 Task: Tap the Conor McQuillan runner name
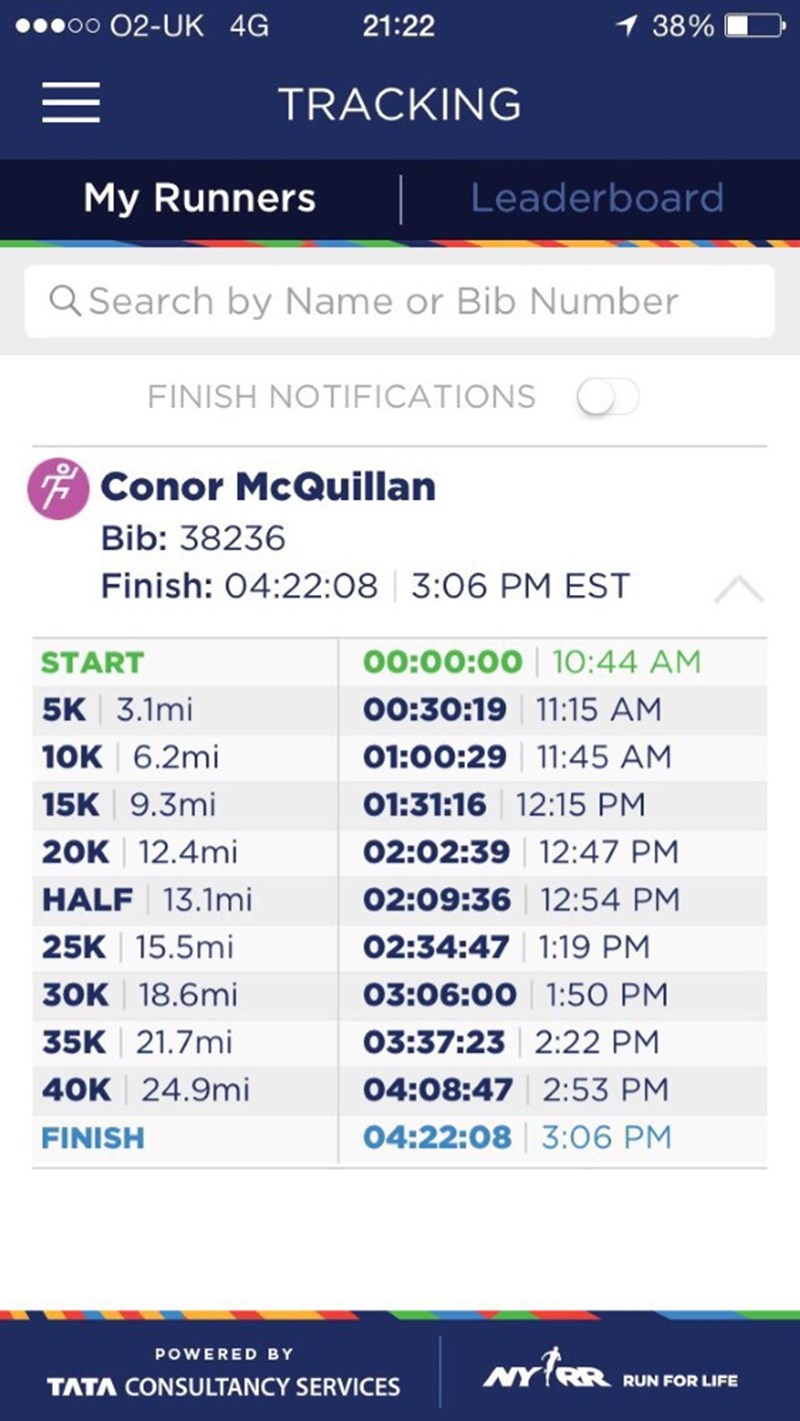268,487
